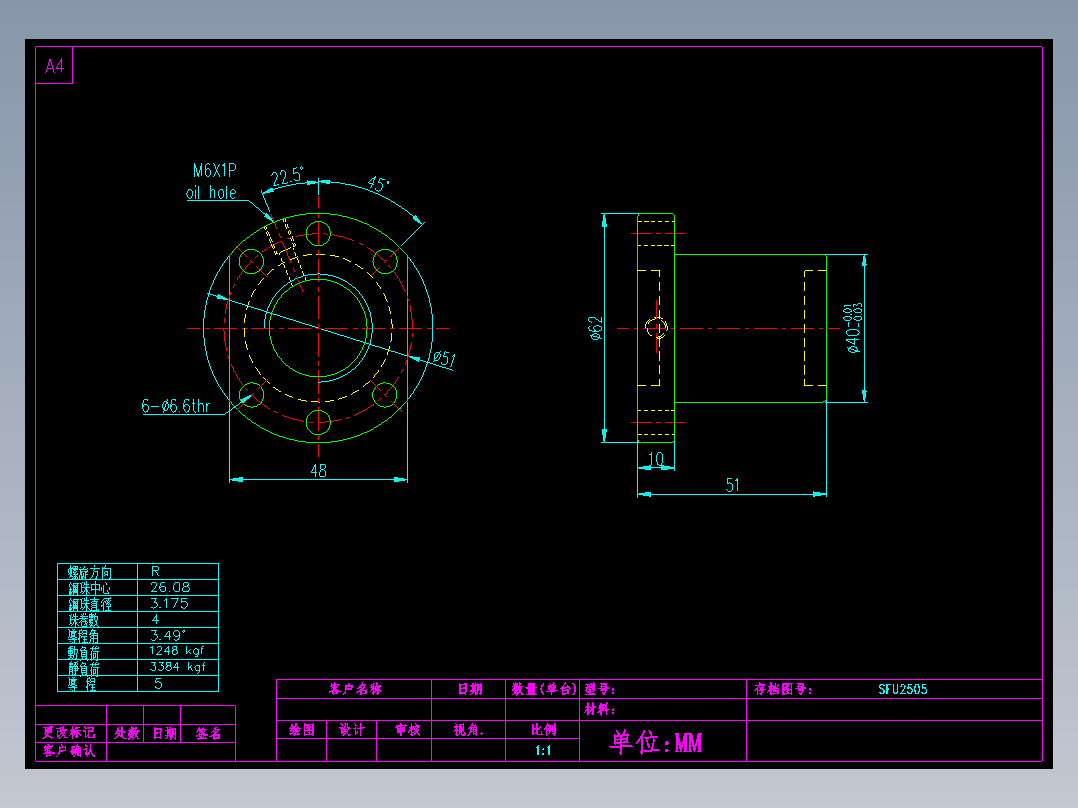Select the 10 flange thickness dimension
Image resolution: width=1078 pixels, height=808 pixels.
[656, 458]
